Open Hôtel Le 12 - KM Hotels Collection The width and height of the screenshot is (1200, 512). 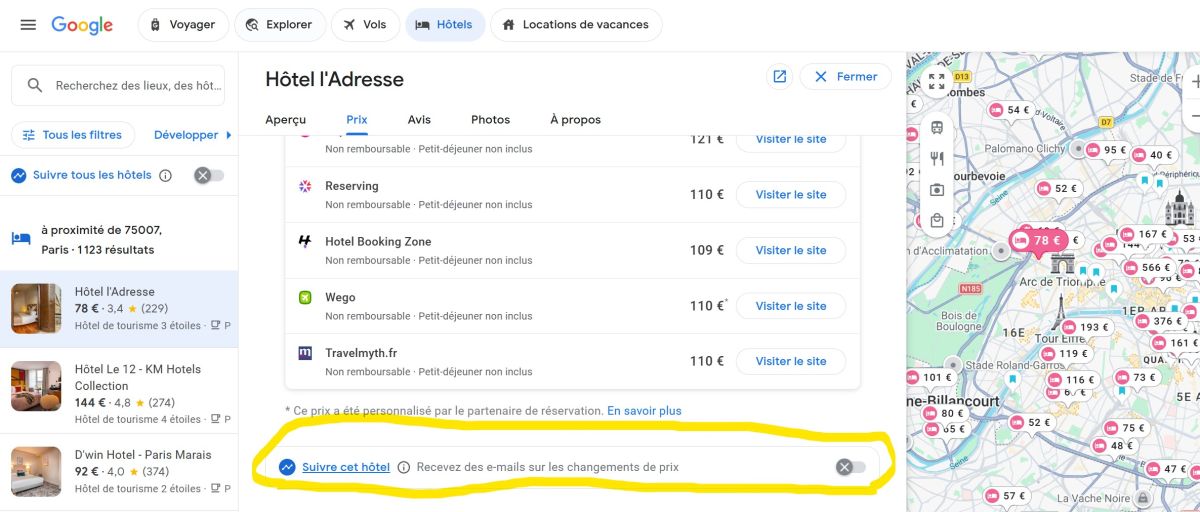(119, 394)
